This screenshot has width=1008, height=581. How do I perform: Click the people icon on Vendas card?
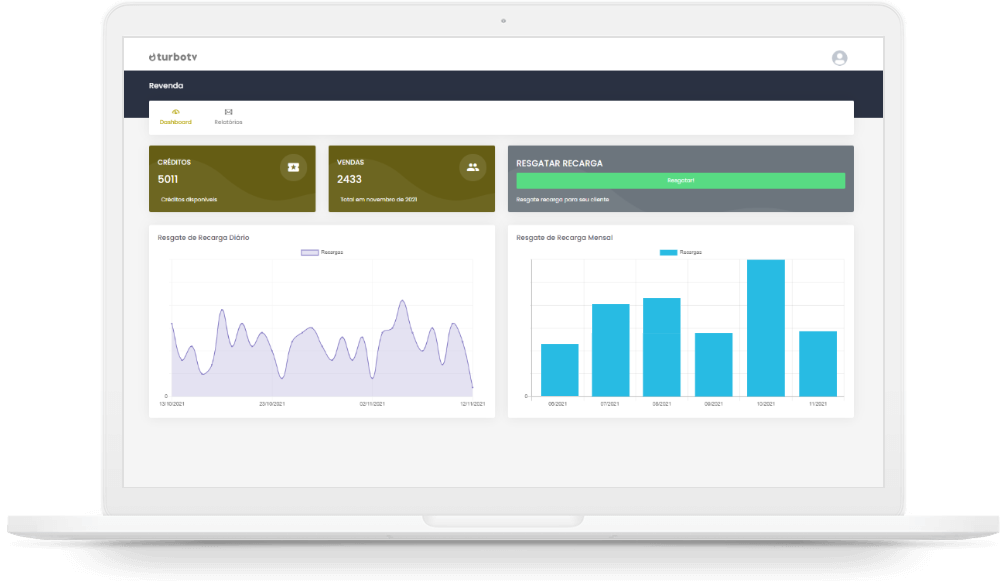472,167
